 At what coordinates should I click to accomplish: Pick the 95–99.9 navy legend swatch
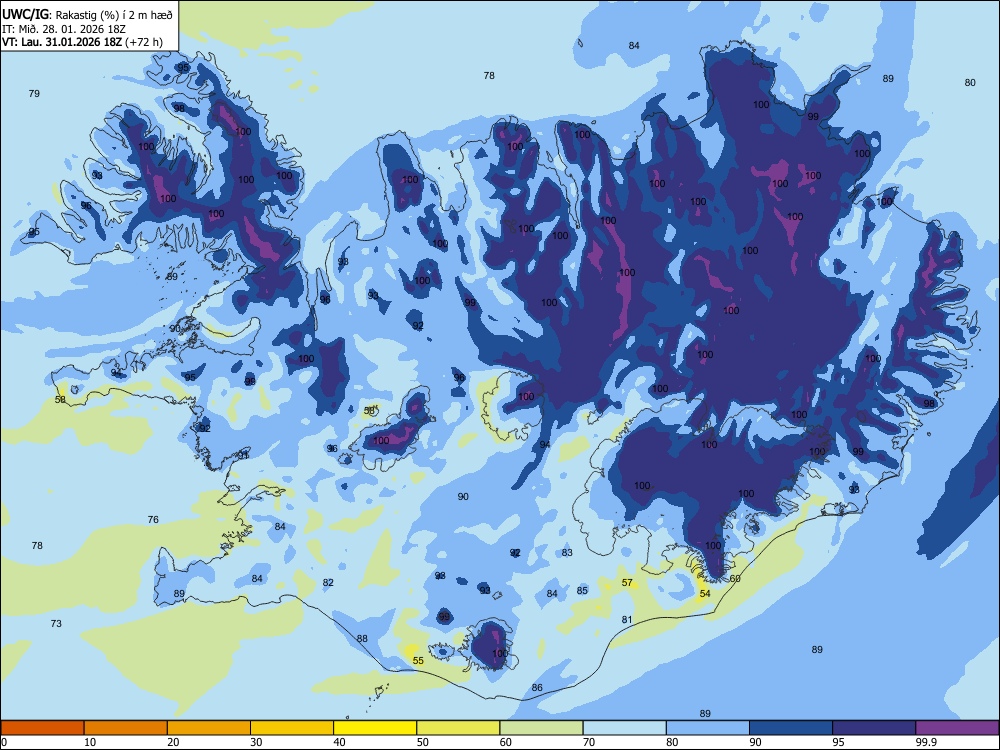[874, 728]
